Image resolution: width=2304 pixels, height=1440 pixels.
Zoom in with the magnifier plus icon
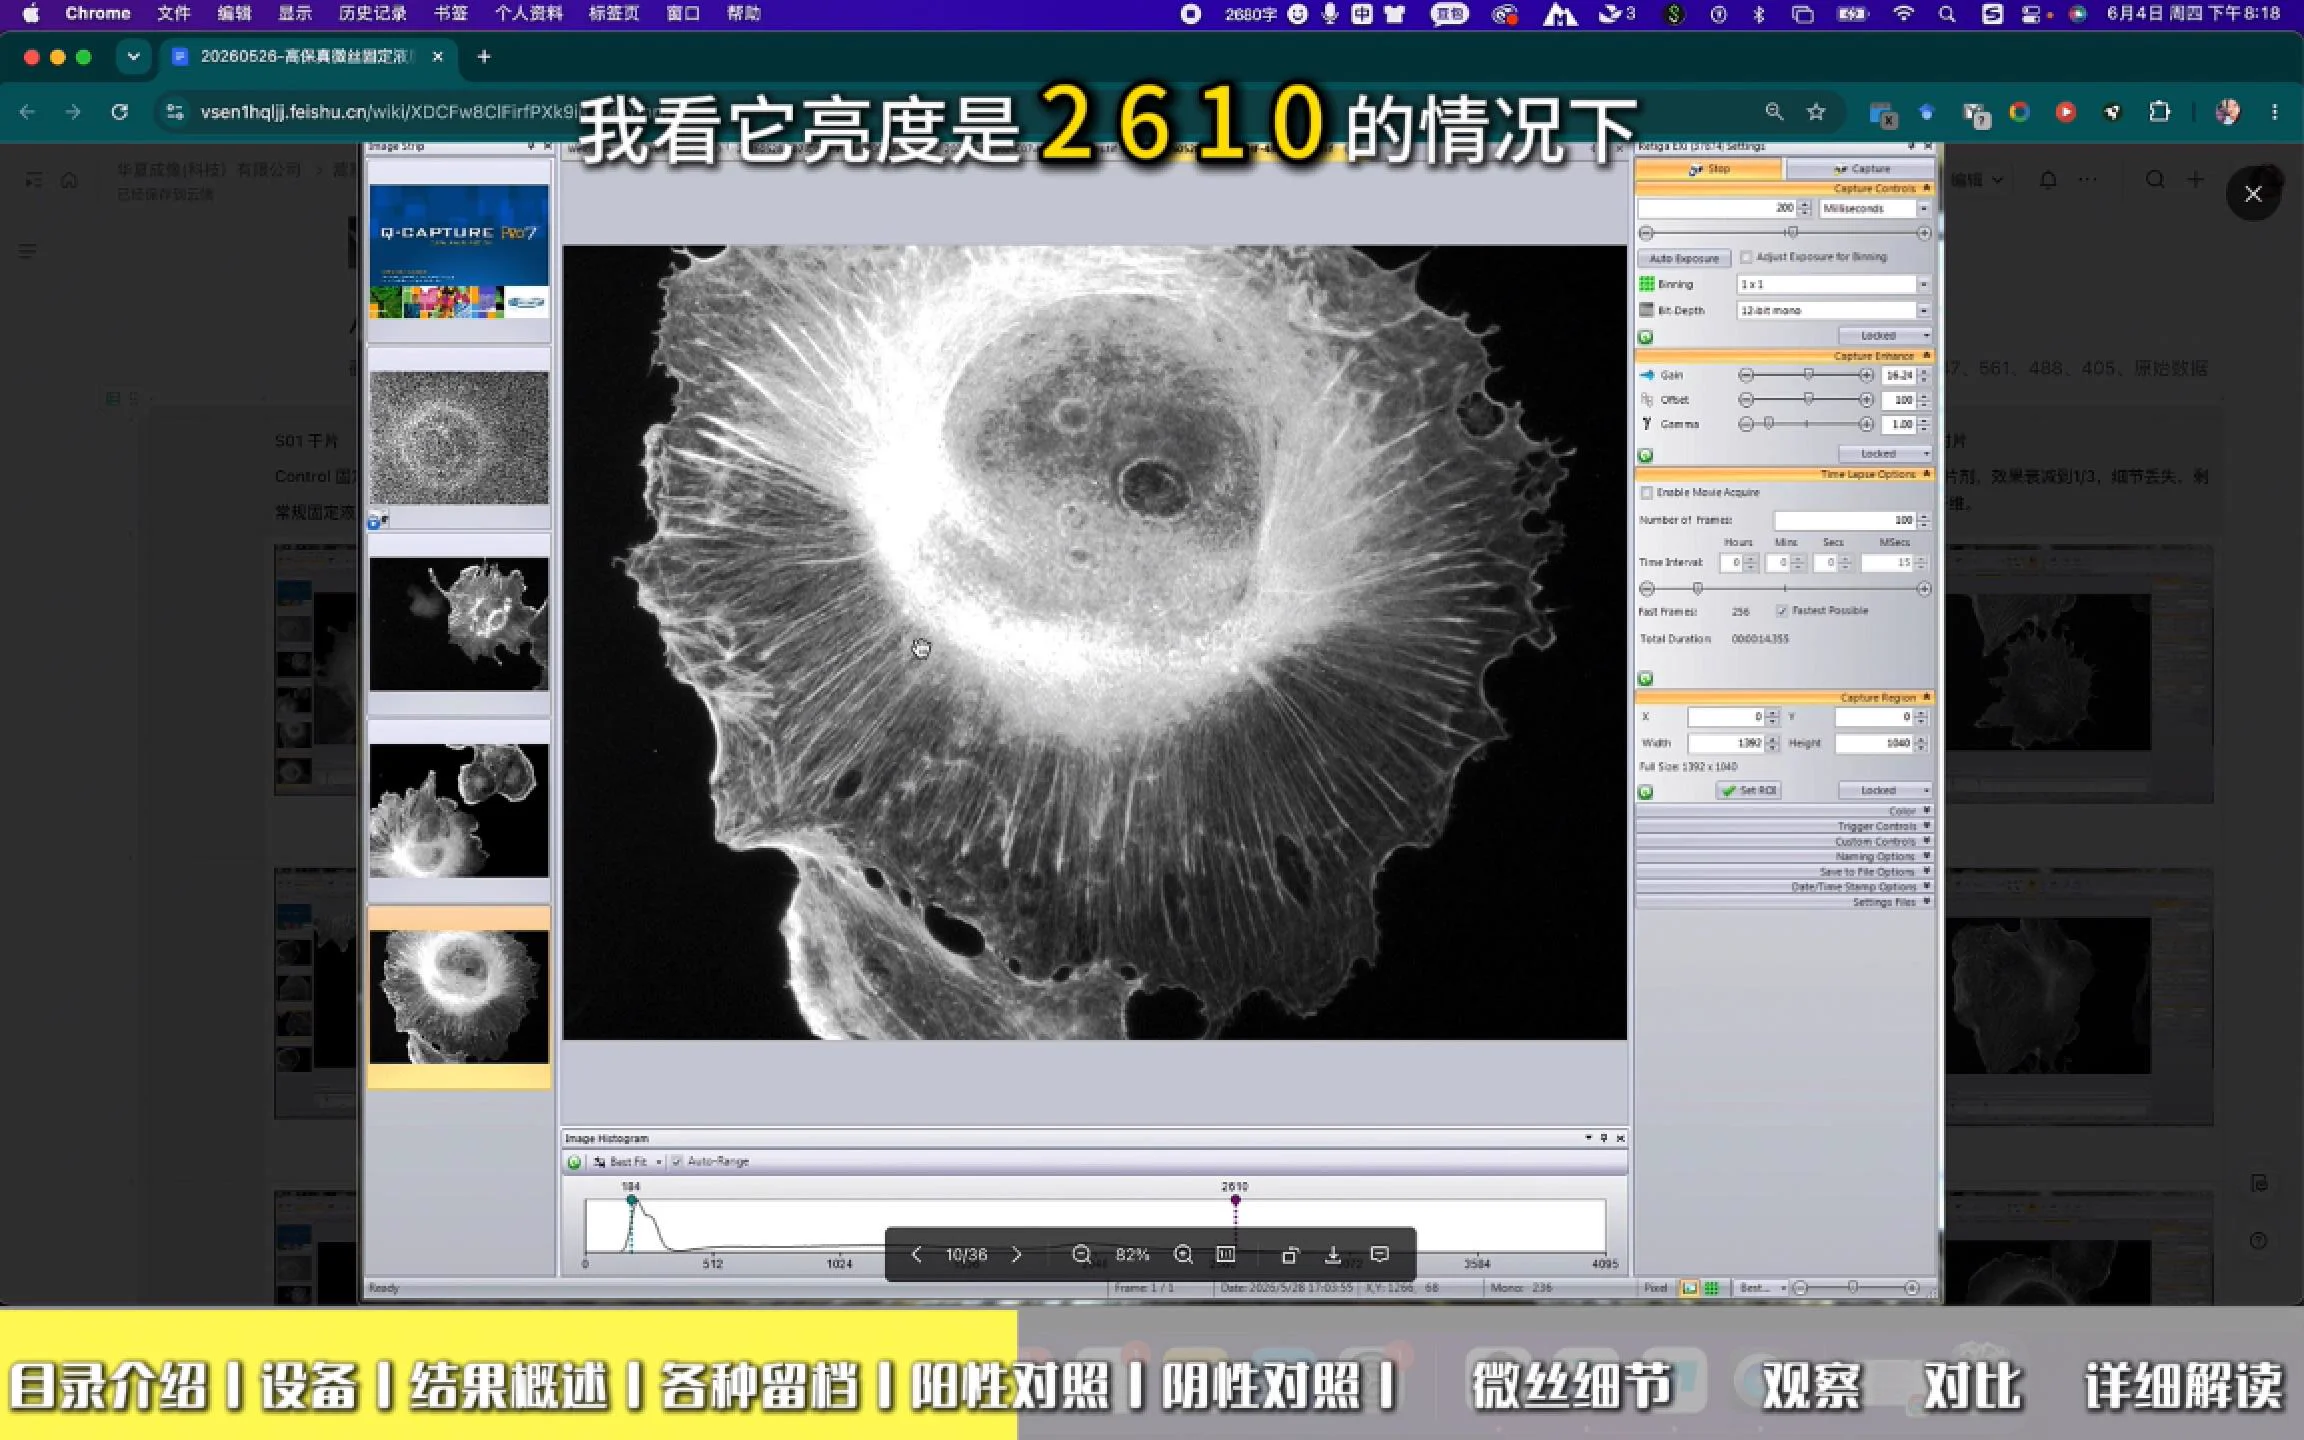(1183, 1254)
